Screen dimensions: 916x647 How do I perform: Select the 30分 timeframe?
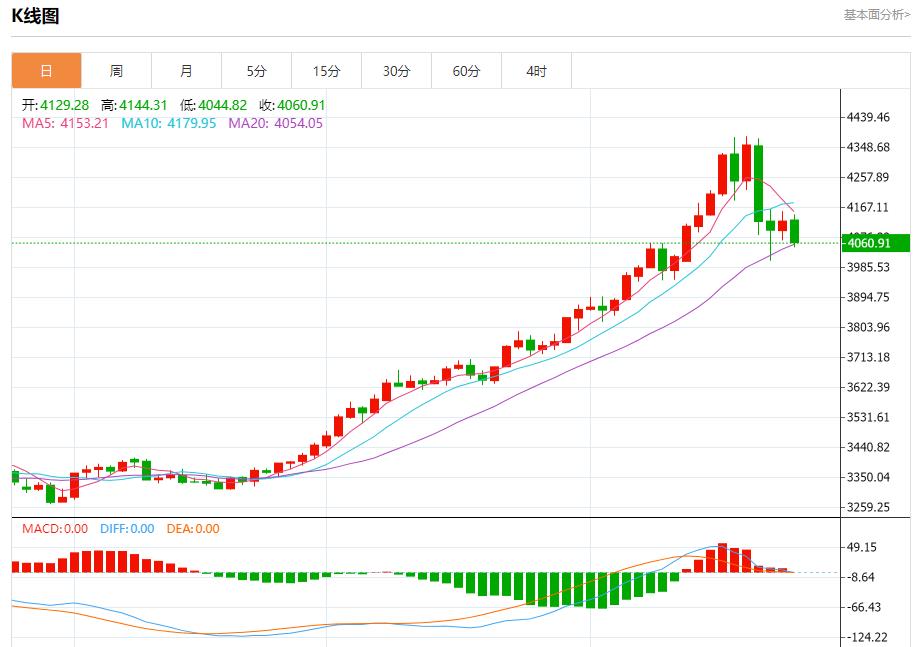pos(396,70)
